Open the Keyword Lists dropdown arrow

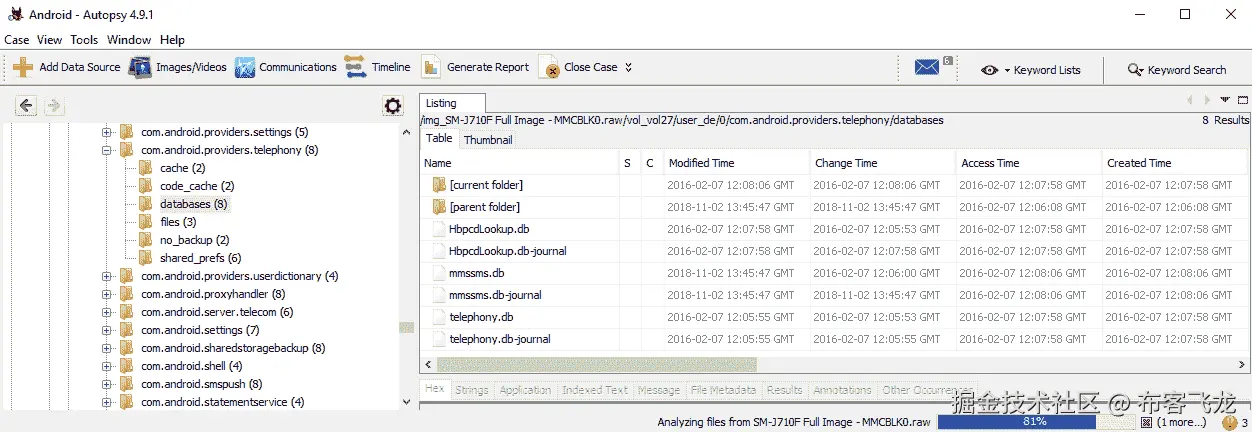[1007, 71]
